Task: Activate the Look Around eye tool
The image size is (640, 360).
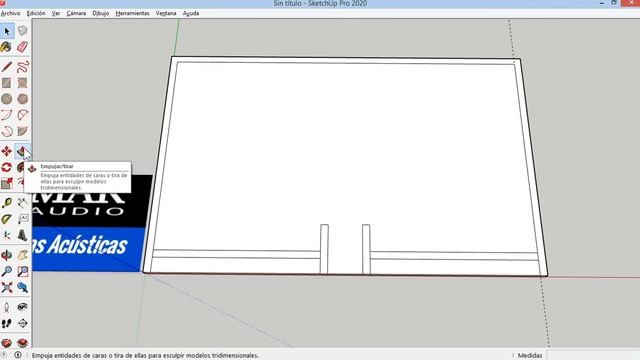Action: tap(22, 307)
